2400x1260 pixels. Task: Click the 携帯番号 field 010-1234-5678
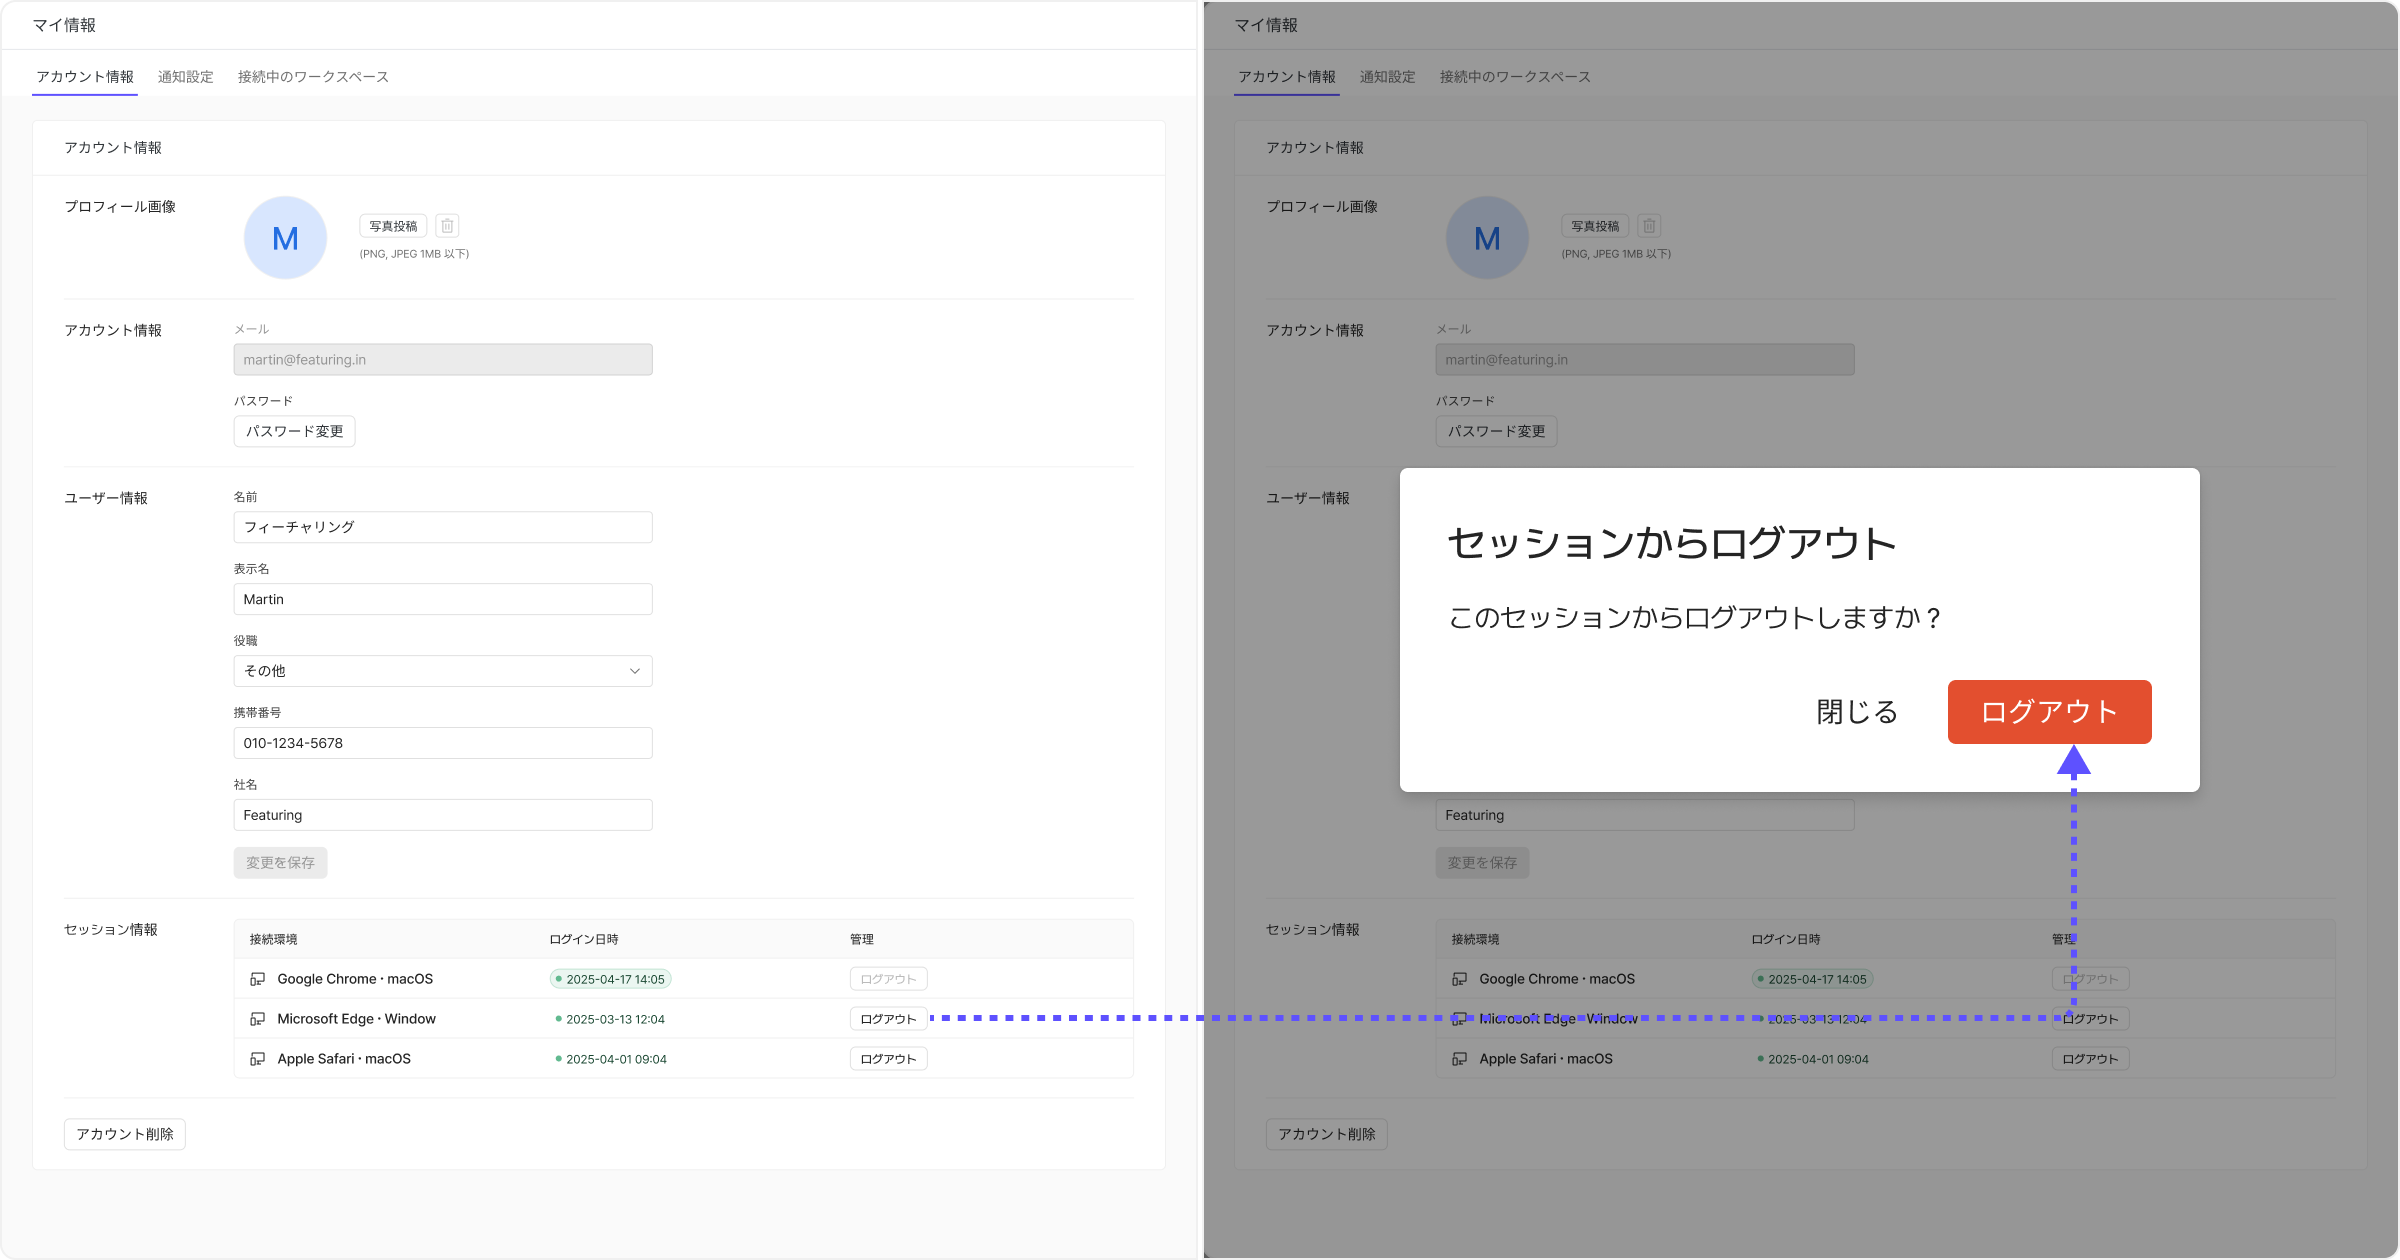click(442, 743)
